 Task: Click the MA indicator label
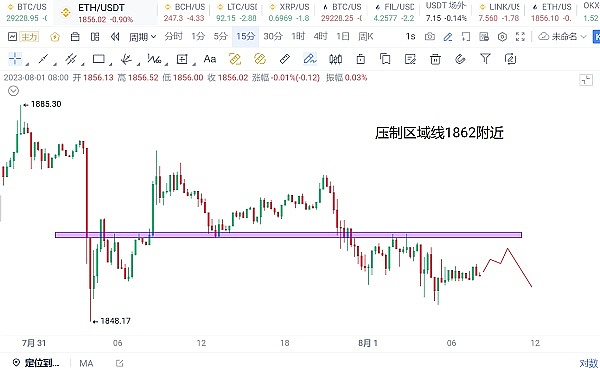point(86,363)
